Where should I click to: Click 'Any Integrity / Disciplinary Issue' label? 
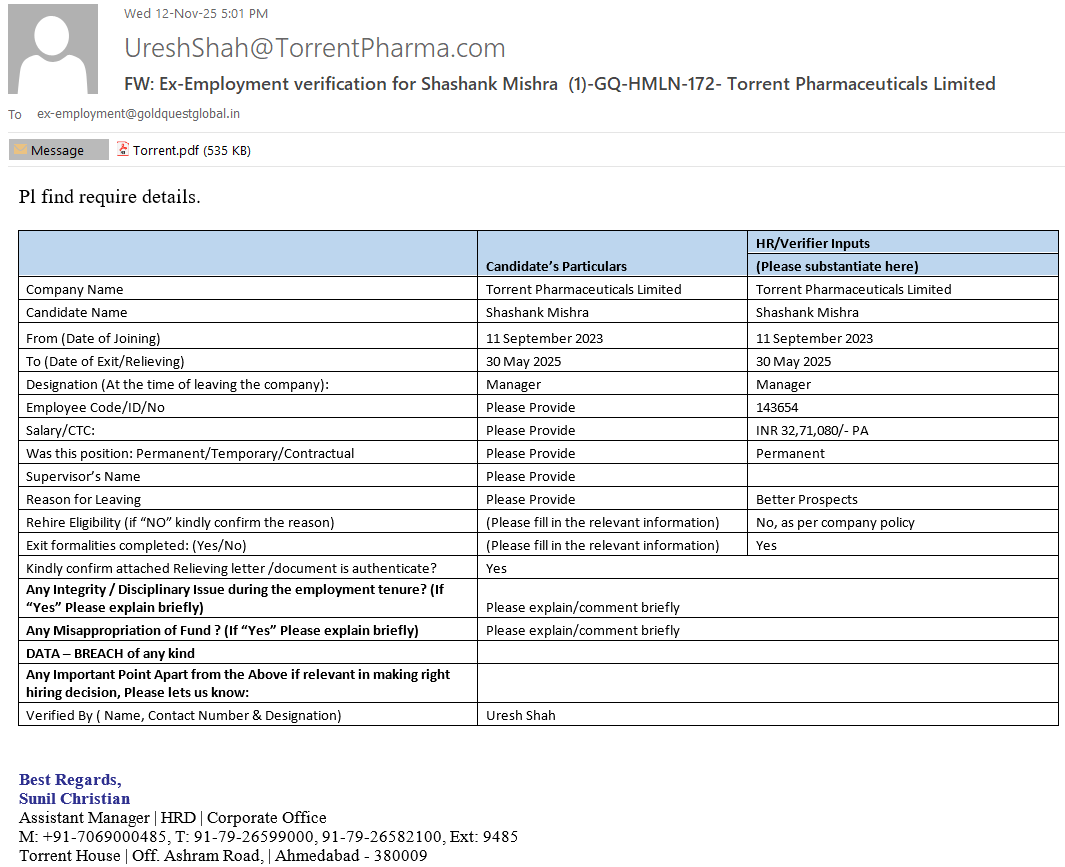[x=234, y=599]
